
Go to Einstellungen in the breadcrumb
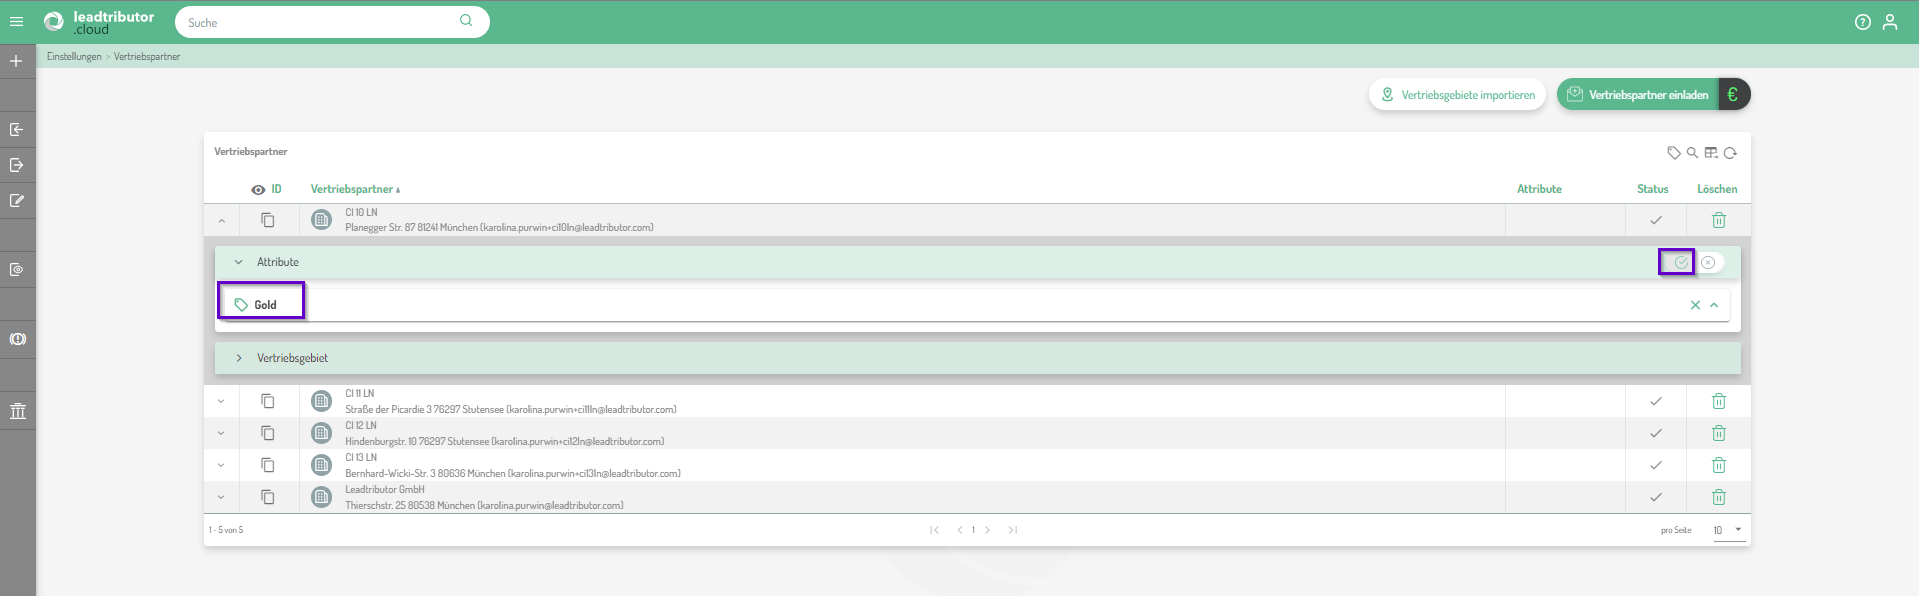coord(74,57)
